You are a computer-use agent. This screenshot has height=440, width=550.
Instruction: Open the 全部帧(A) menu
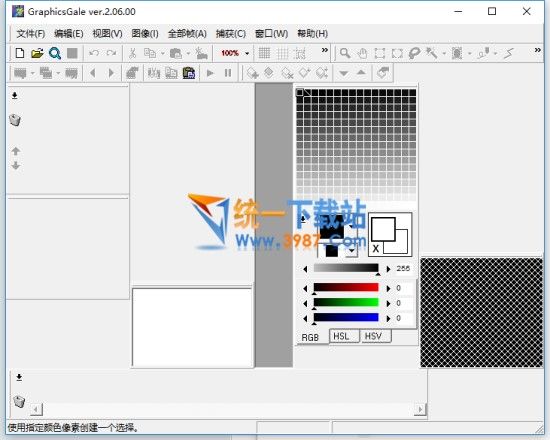pos(187,34)
